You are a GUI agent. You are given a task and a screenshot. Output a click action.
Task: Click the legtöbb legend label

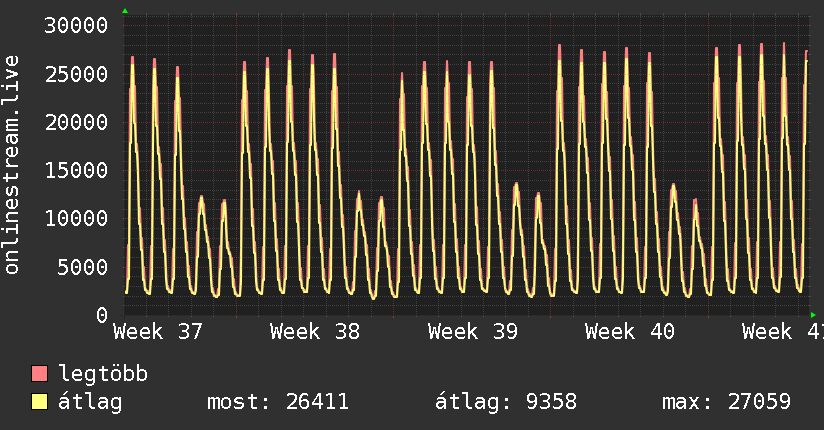(x=103, y=374)
